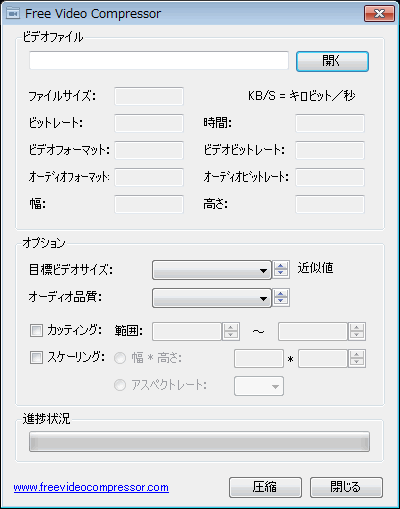Click down arrow on オーディオ品質 spinner
The width and height of the screenshot is (400, 509).
tap(281, 301)
